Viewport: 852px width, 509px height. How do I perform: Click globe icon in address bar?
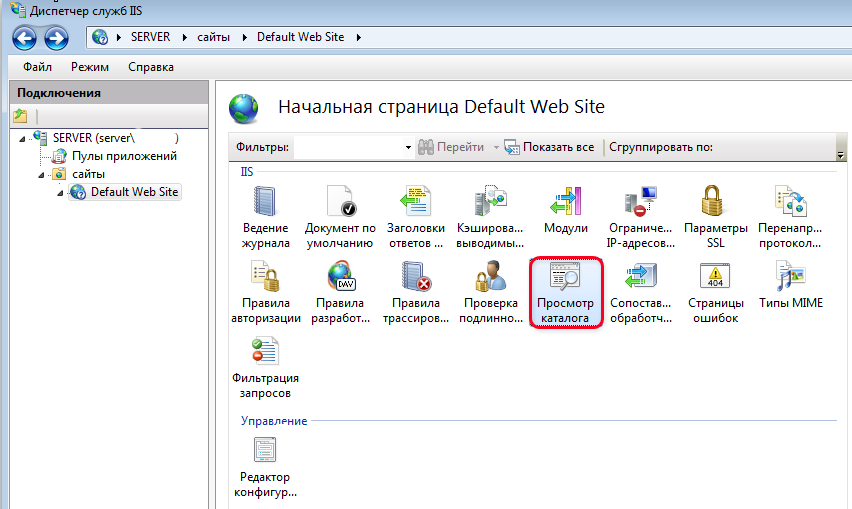click(x=100, y=37)
